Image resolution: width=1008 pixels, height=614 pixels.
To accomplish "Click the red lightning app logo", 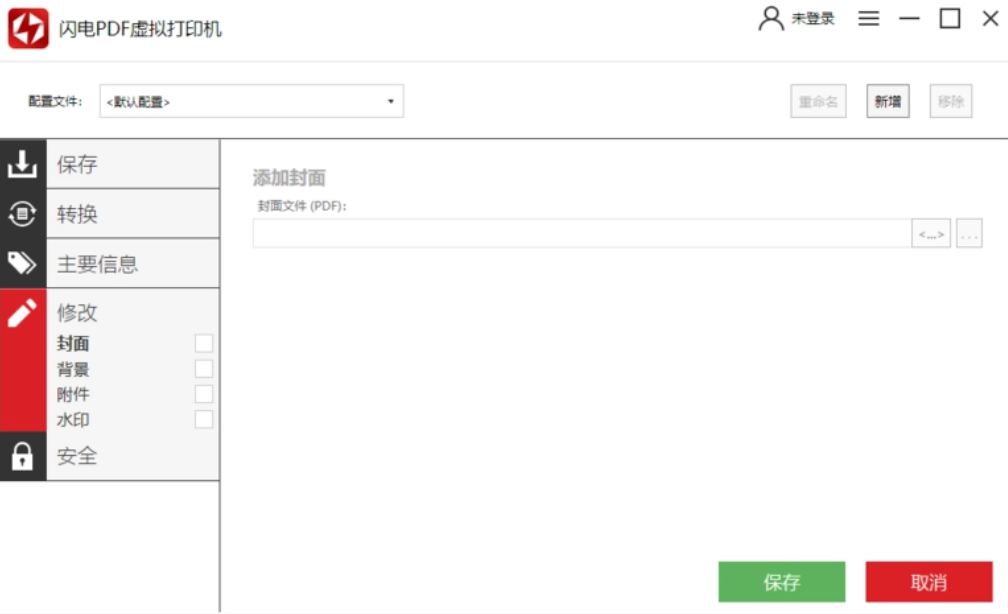I will (28, 28).
